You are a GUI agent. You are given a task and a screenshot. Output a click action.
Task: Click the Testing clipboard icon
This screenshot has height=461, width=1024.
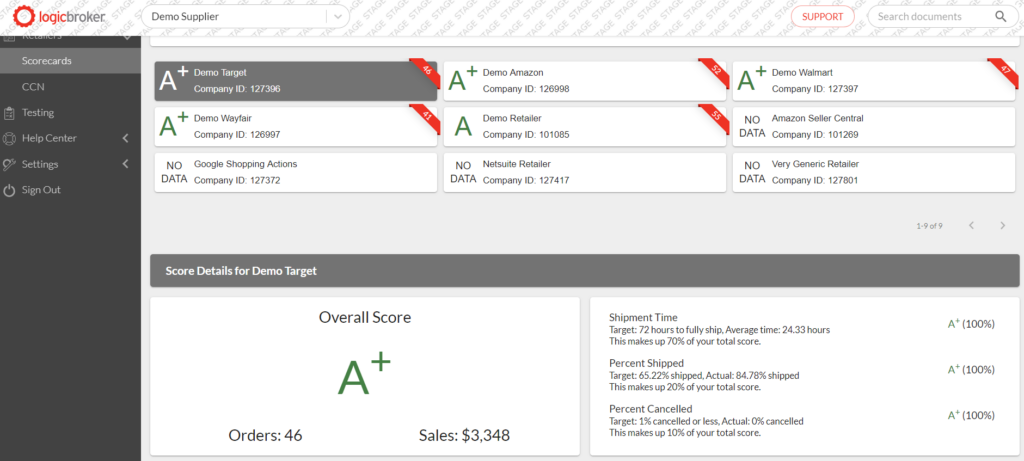tap(9, 113)
